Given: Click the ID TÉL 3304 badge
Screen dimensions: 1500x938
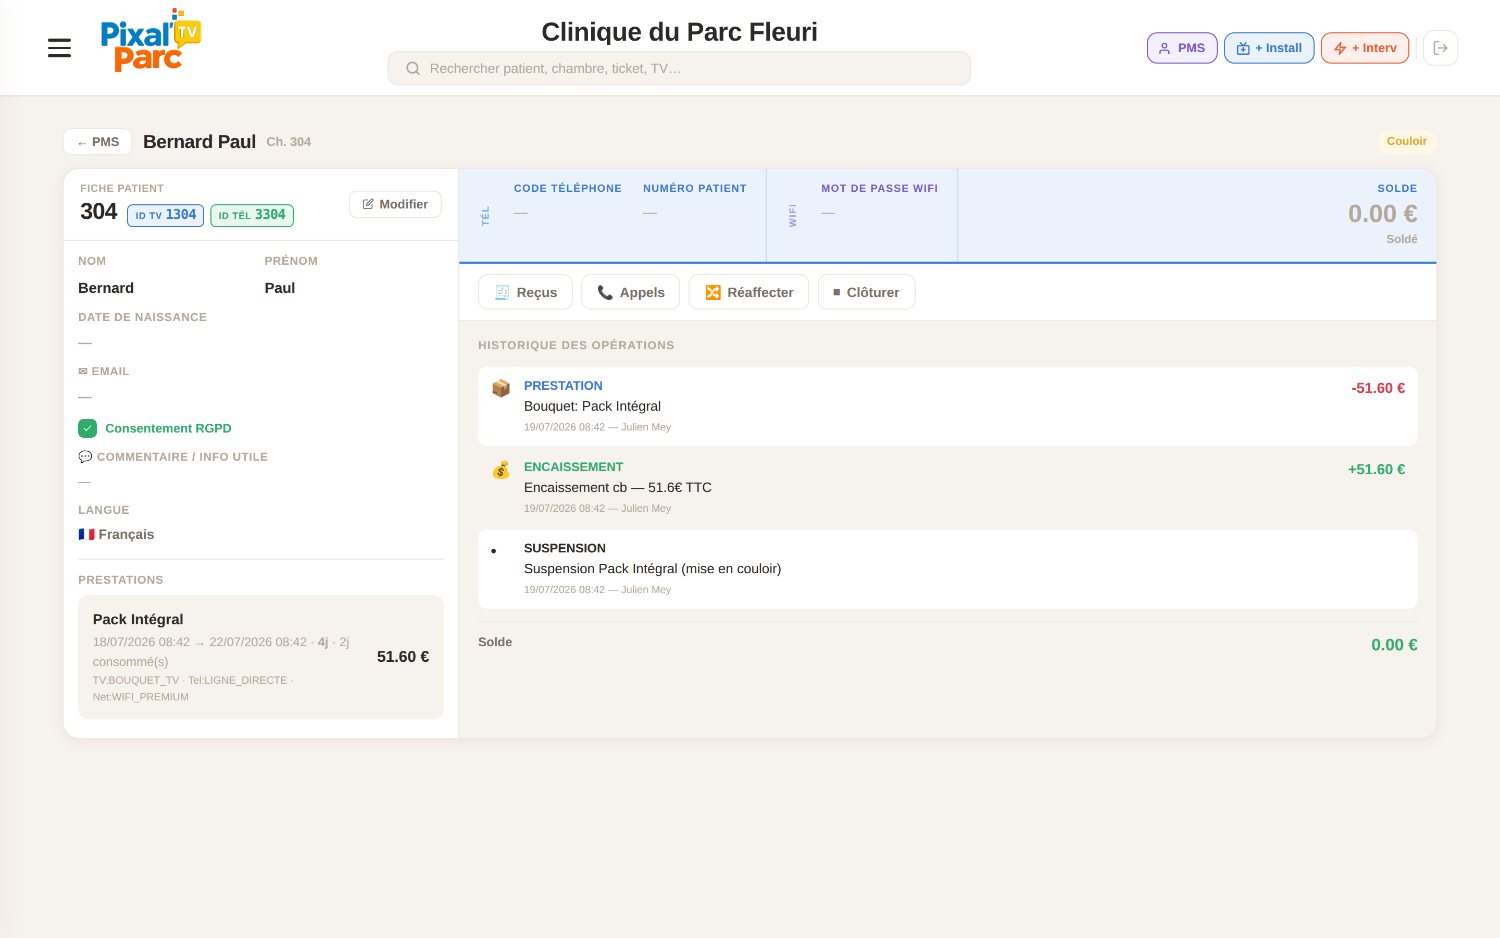Looking at the screenshot, I should pyautogui.click(x=252, y=215).
